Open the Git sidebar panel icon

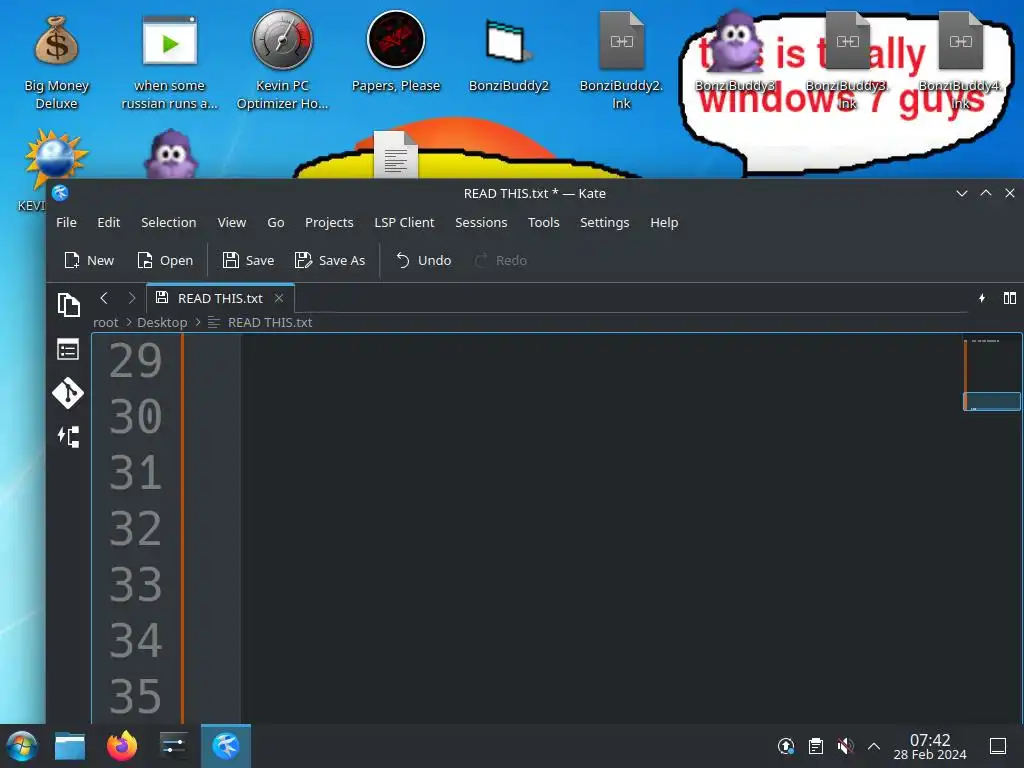pyautogui.click(x=68, y=392)
